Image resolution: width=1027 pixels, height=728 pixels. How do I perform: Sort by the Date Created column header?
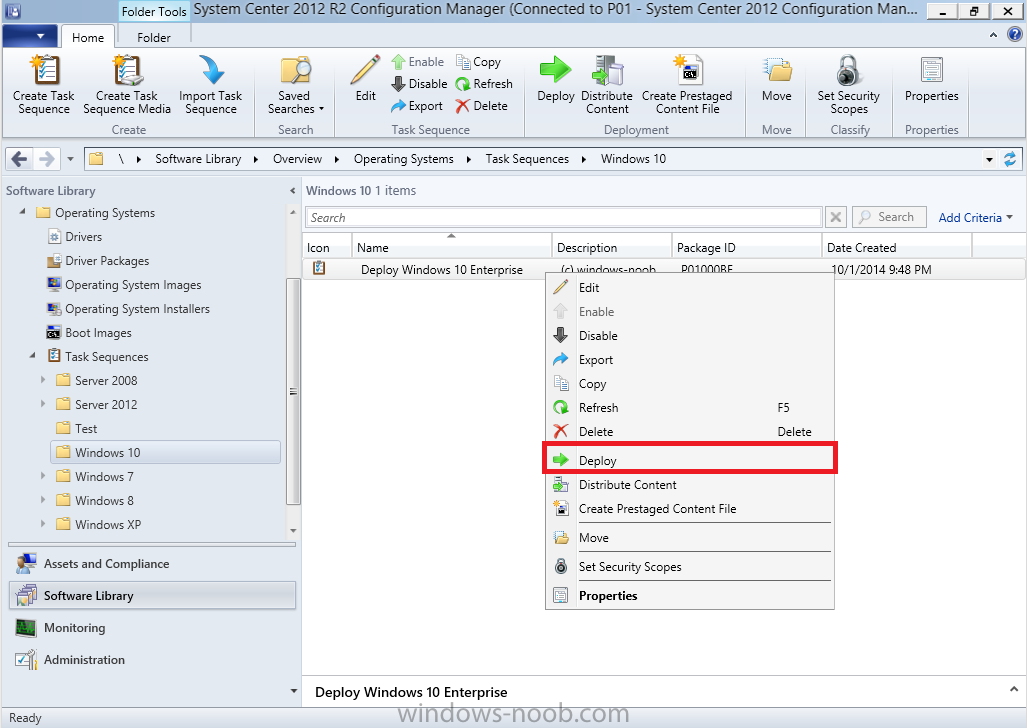point(897,247)
